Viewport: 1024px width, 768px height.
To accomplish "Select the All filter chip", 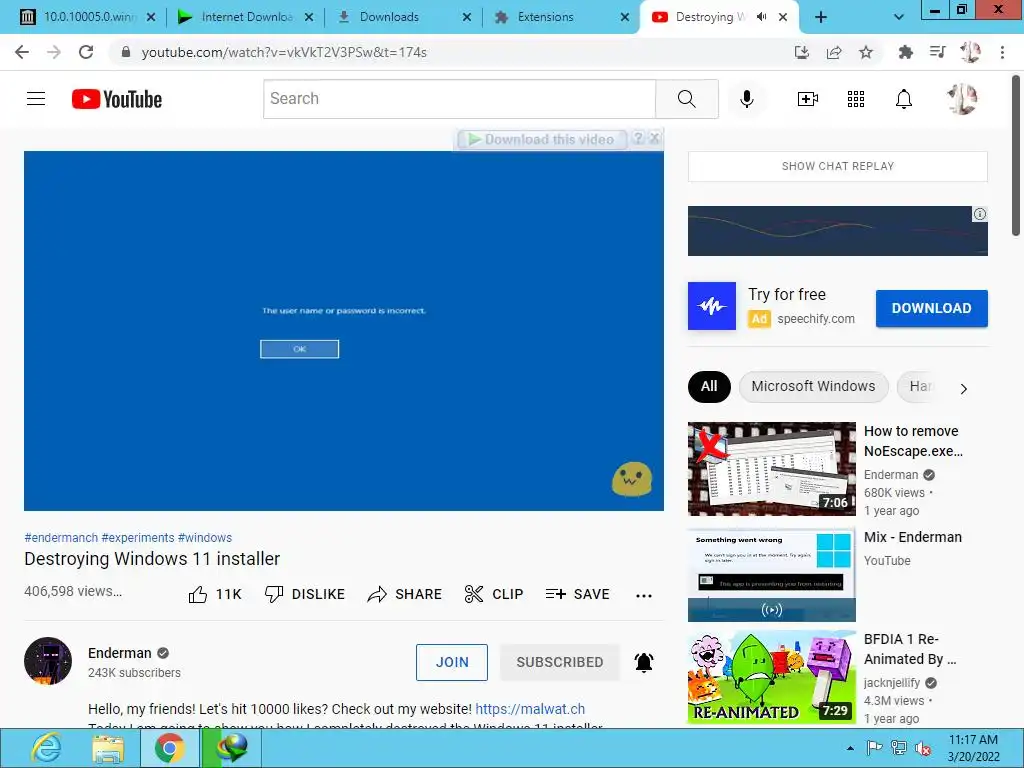I will (x=709, y=387).
